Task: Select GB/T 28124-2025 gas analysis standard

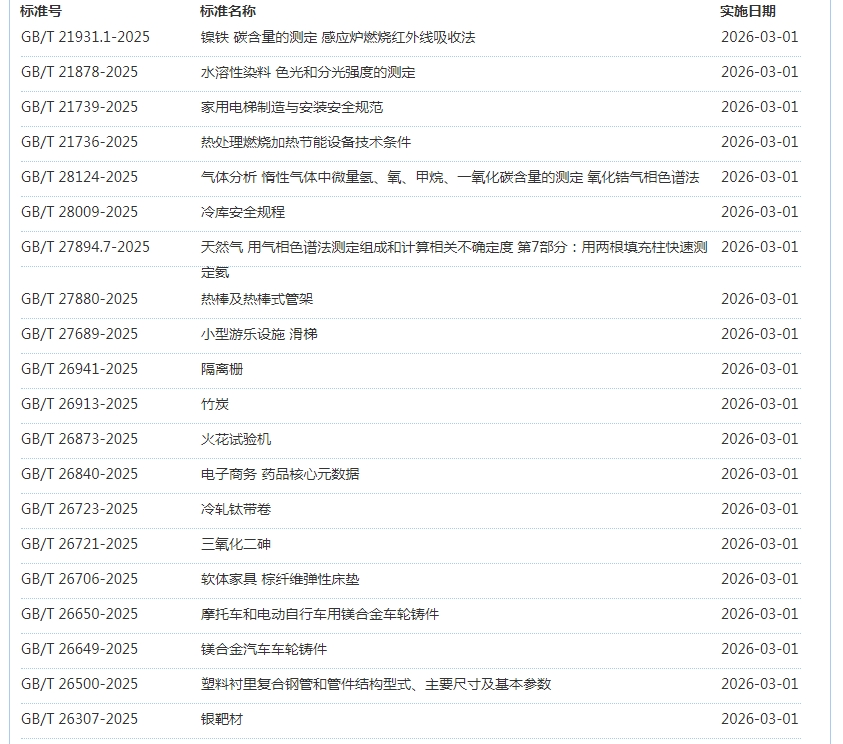Action: (x=80, y=177)
